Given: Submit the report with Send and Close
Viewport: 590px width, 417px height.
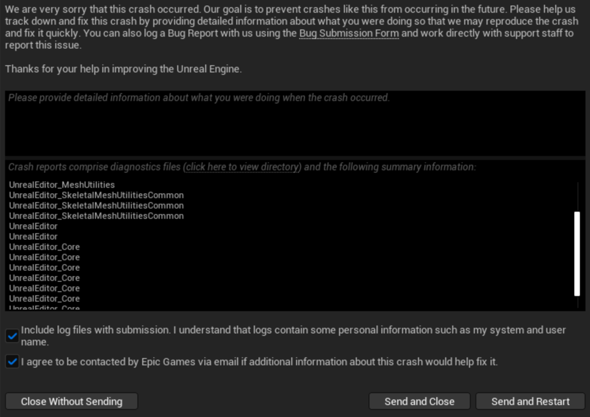Looking at the screenshot, I should pyautogui.click(x=419, y=401).
